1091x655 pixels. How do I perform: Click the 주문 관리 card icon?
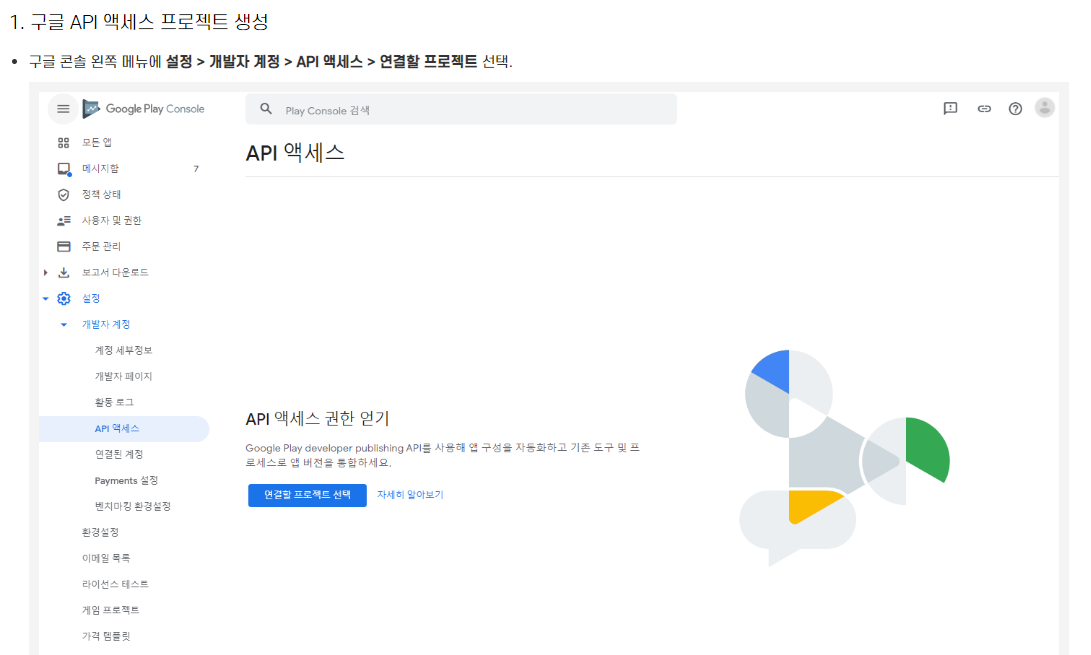63,246
